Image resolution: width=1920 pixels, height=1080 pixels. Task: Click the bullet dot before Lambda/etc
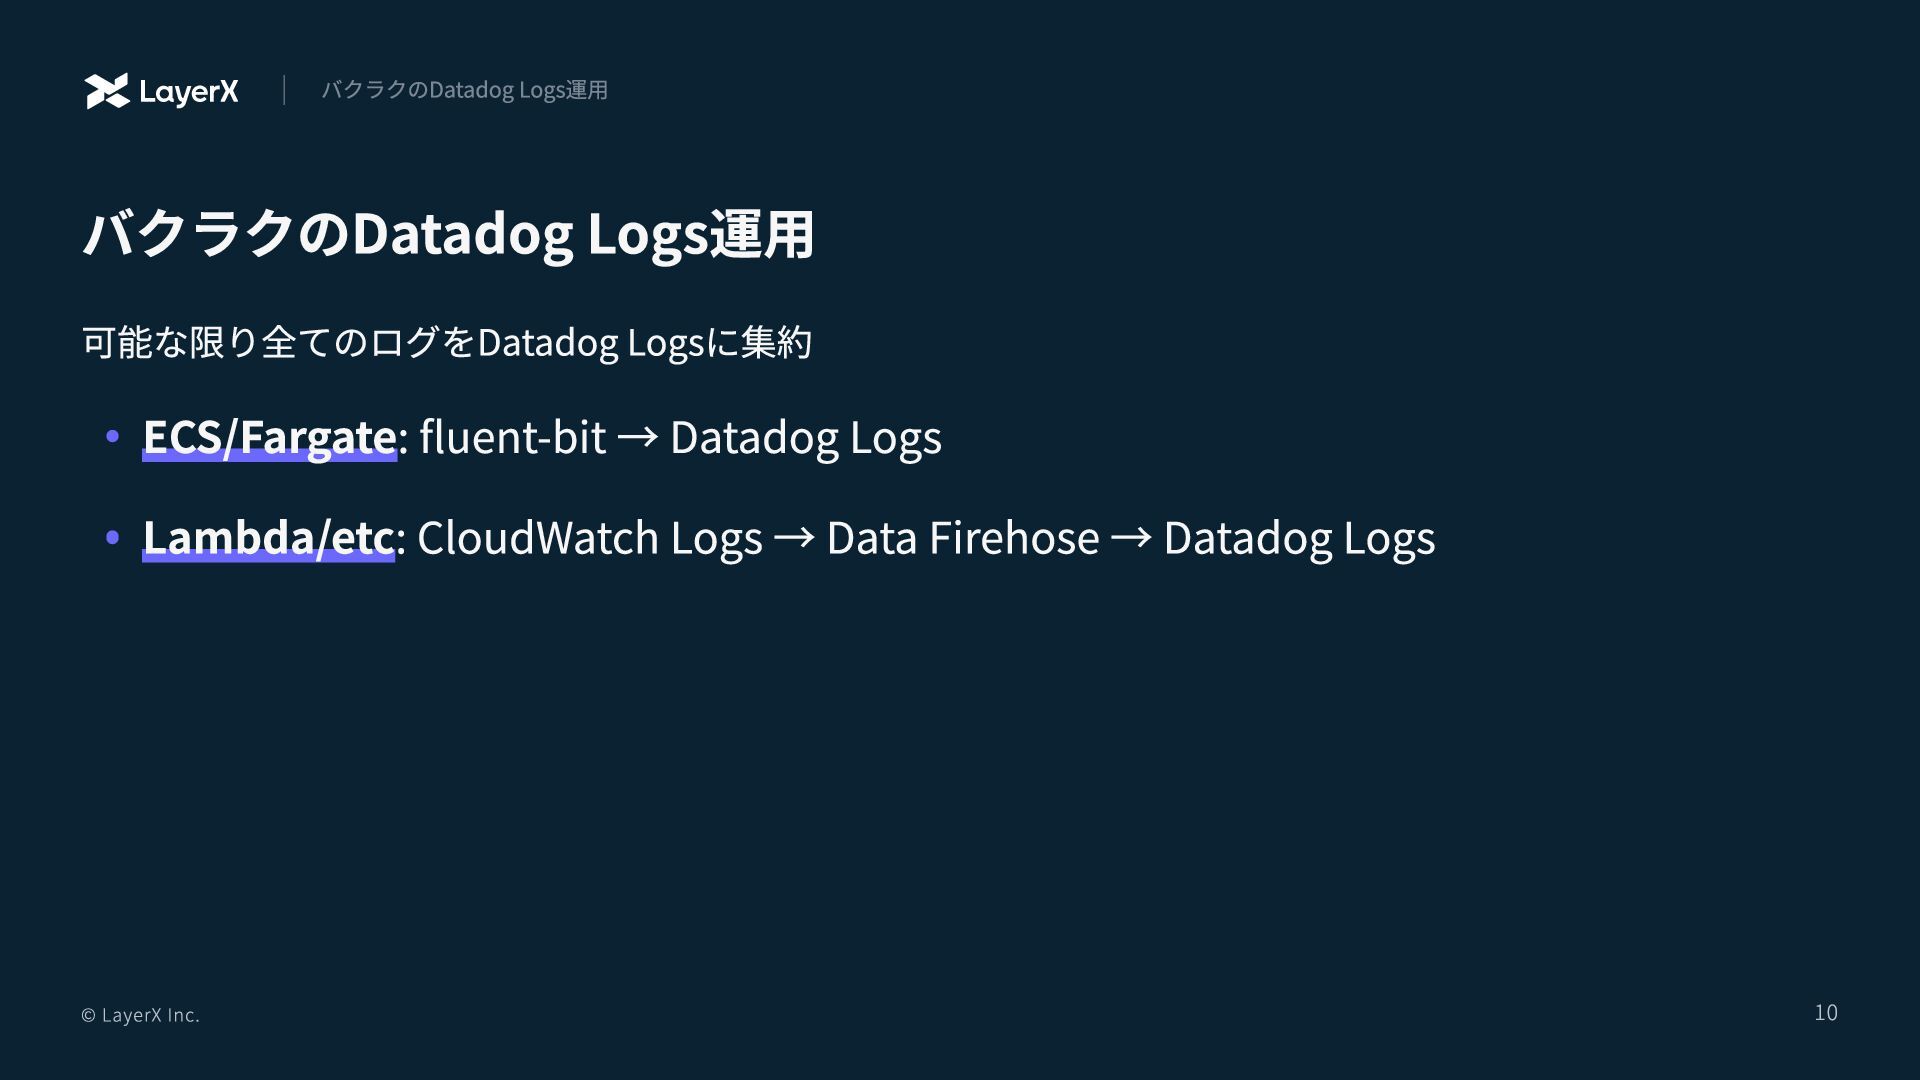pos(112,537)
